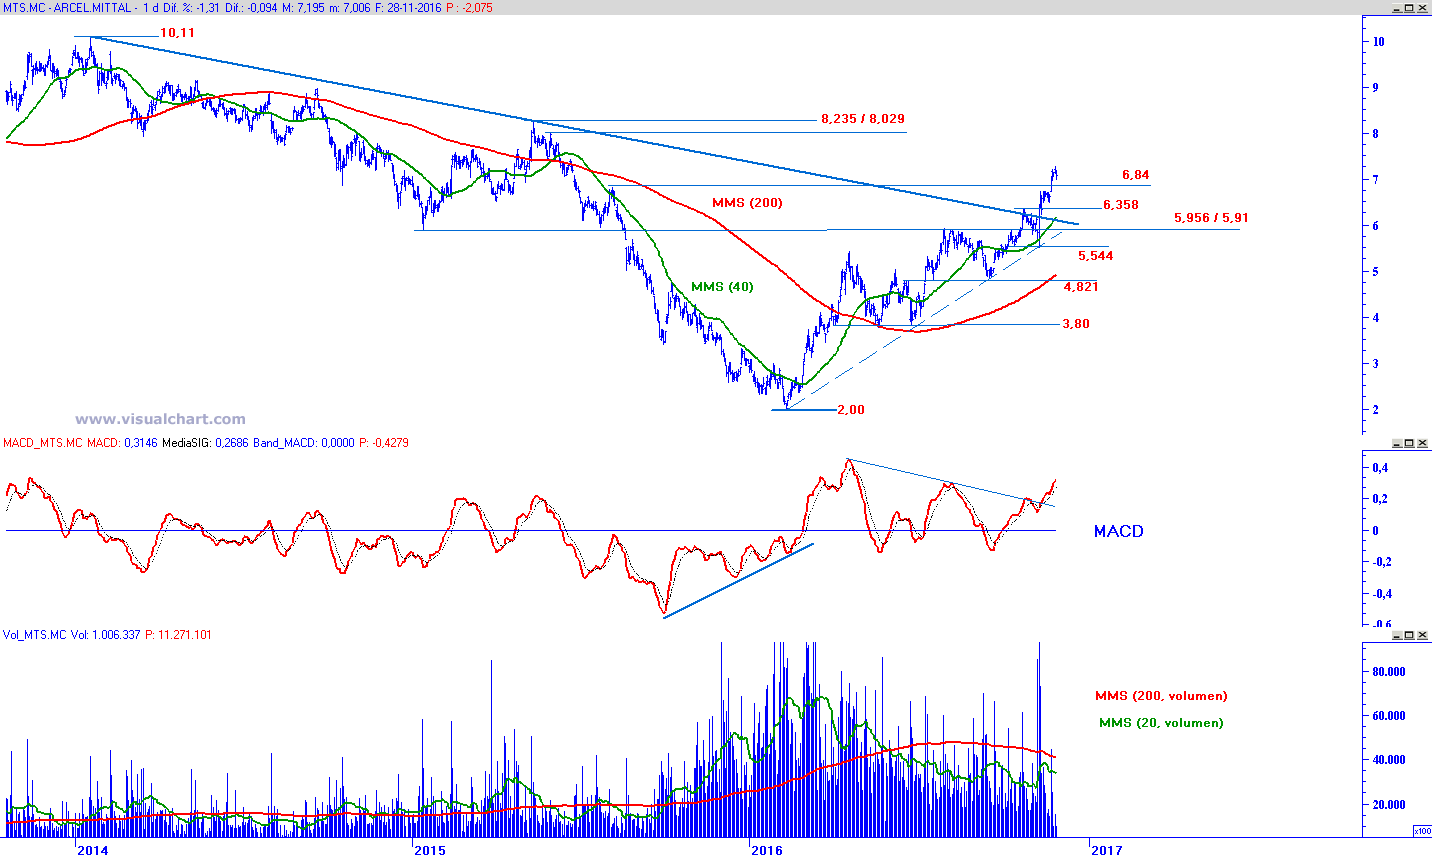Image resolution: width=1432 pixels, height=857 pixels.
Task: Click the 5,956 / 5,91 level label
Action: click(x=1211, y=218)
